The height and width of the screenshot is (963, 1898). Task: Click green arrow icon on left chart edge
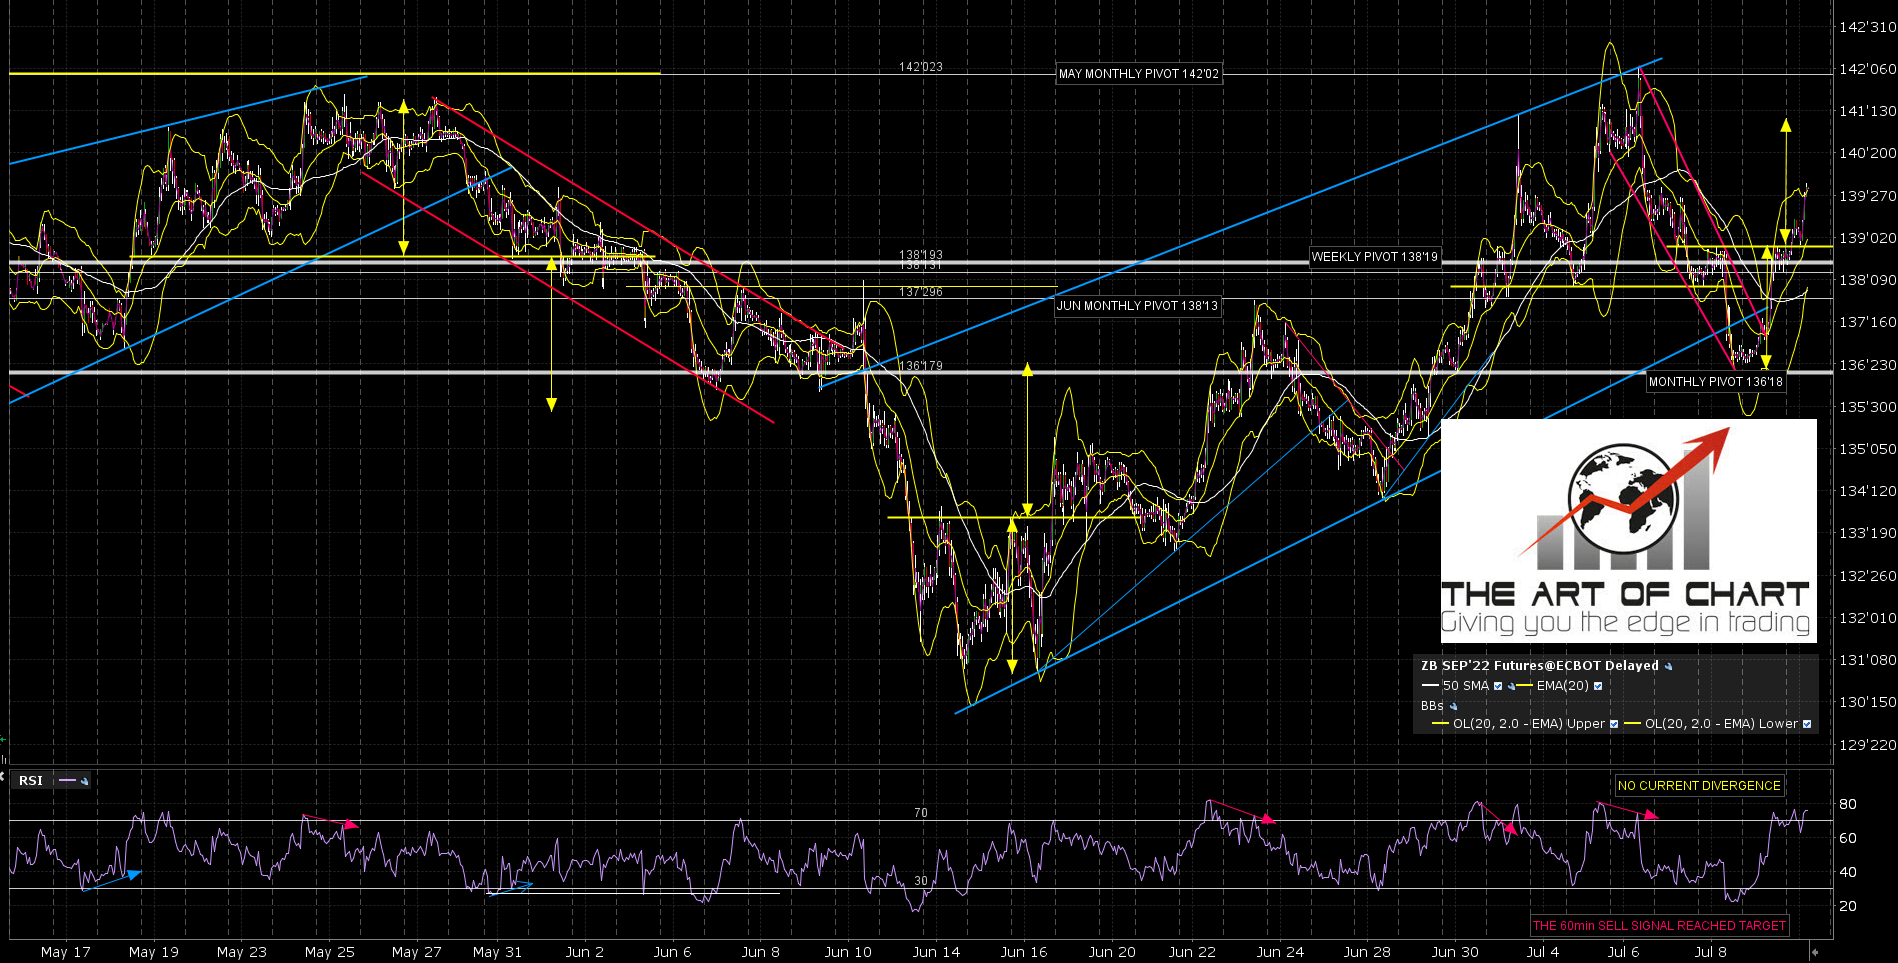[x=3, y=740]
